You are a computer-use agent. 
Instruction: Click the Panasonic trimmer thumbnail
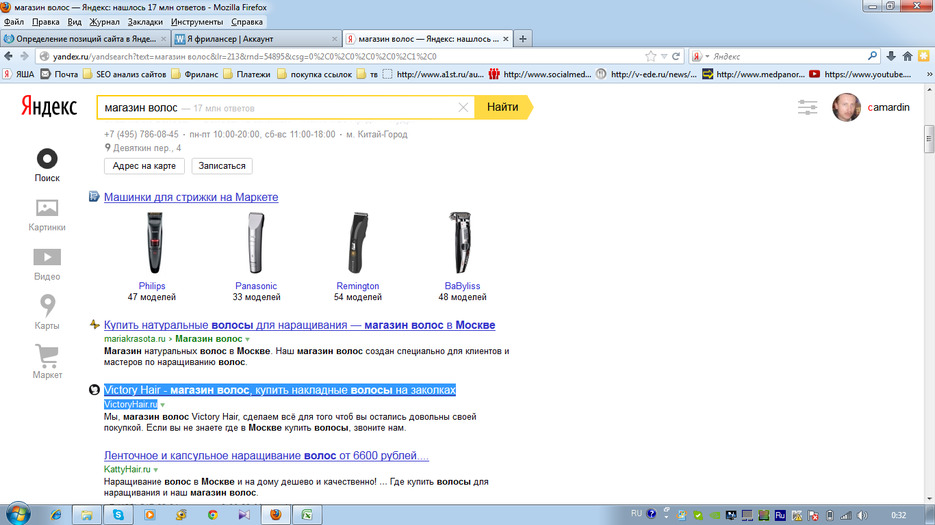[x=256, y=243]
